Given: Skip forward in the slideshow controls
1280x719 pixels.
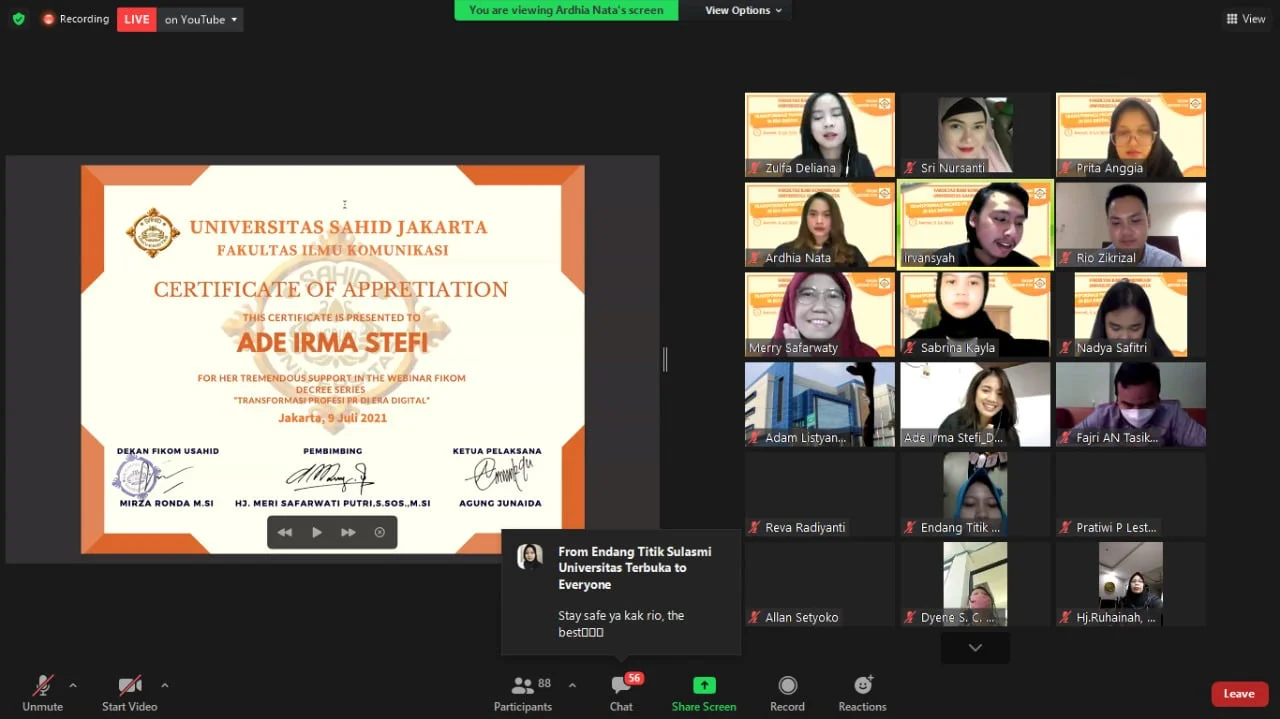Looking at the screenshot, I should [348, 532].
